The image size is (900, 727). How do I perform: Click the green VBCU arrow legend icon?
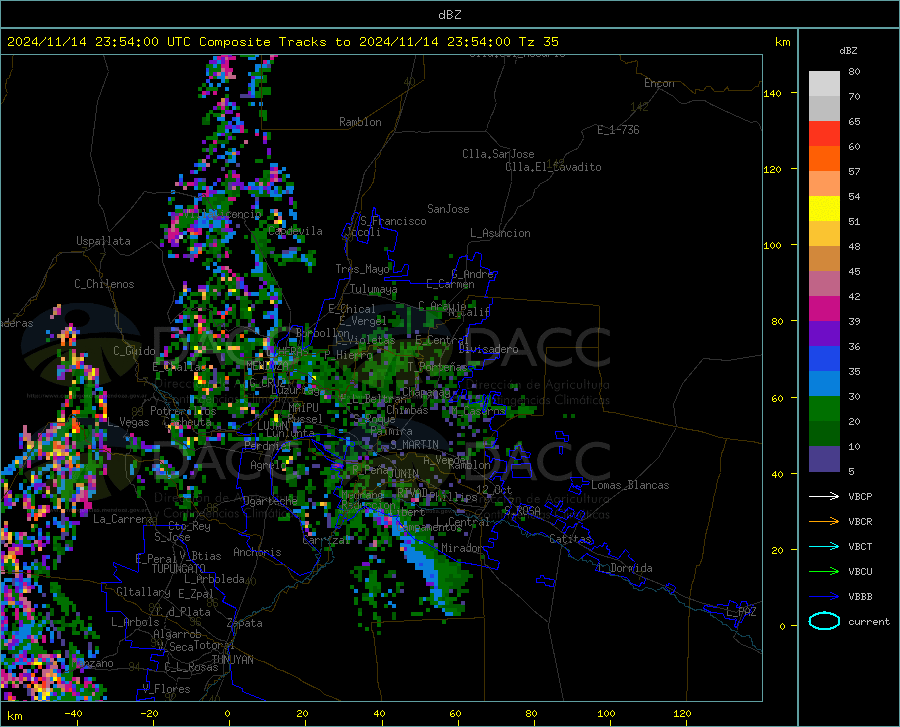(x=824, y=571)
